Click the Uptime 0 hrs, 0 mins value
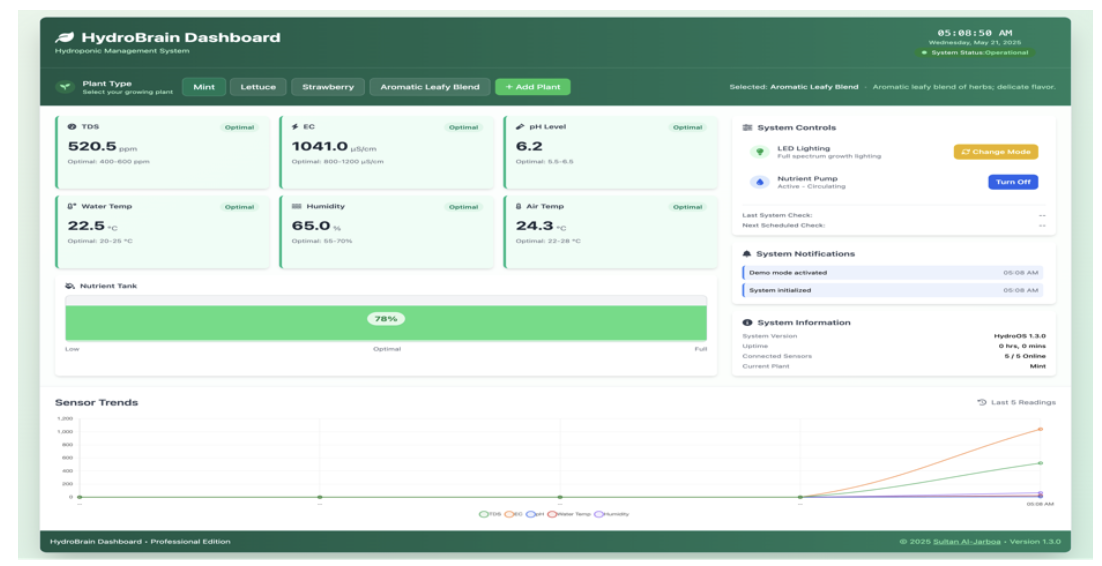 click(x=1022, y=346)
